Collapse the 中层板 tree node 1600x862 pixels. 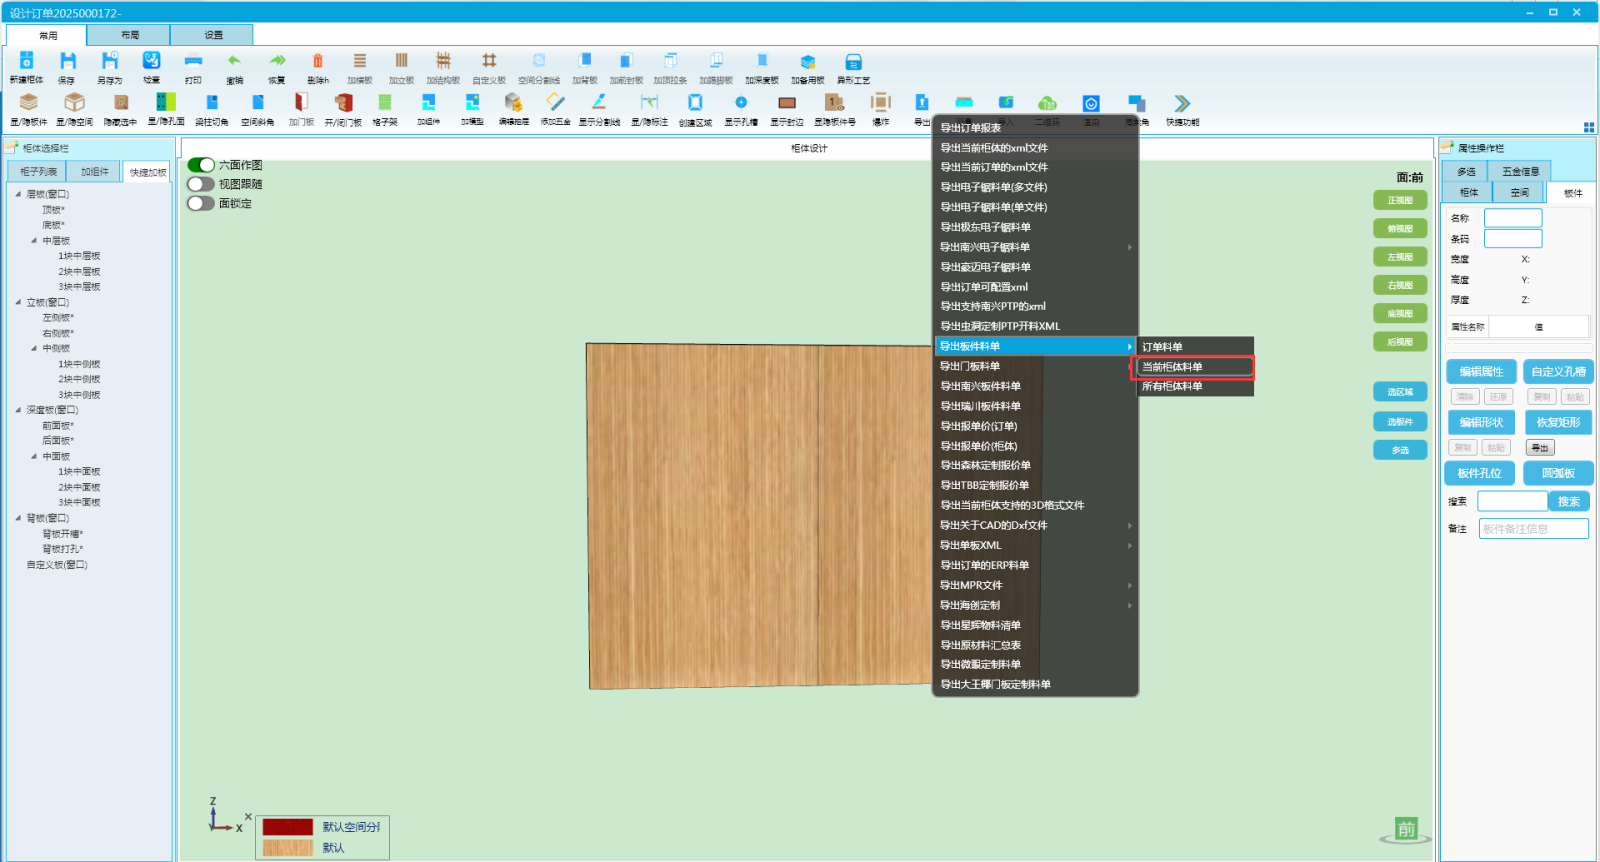point(34,241)
